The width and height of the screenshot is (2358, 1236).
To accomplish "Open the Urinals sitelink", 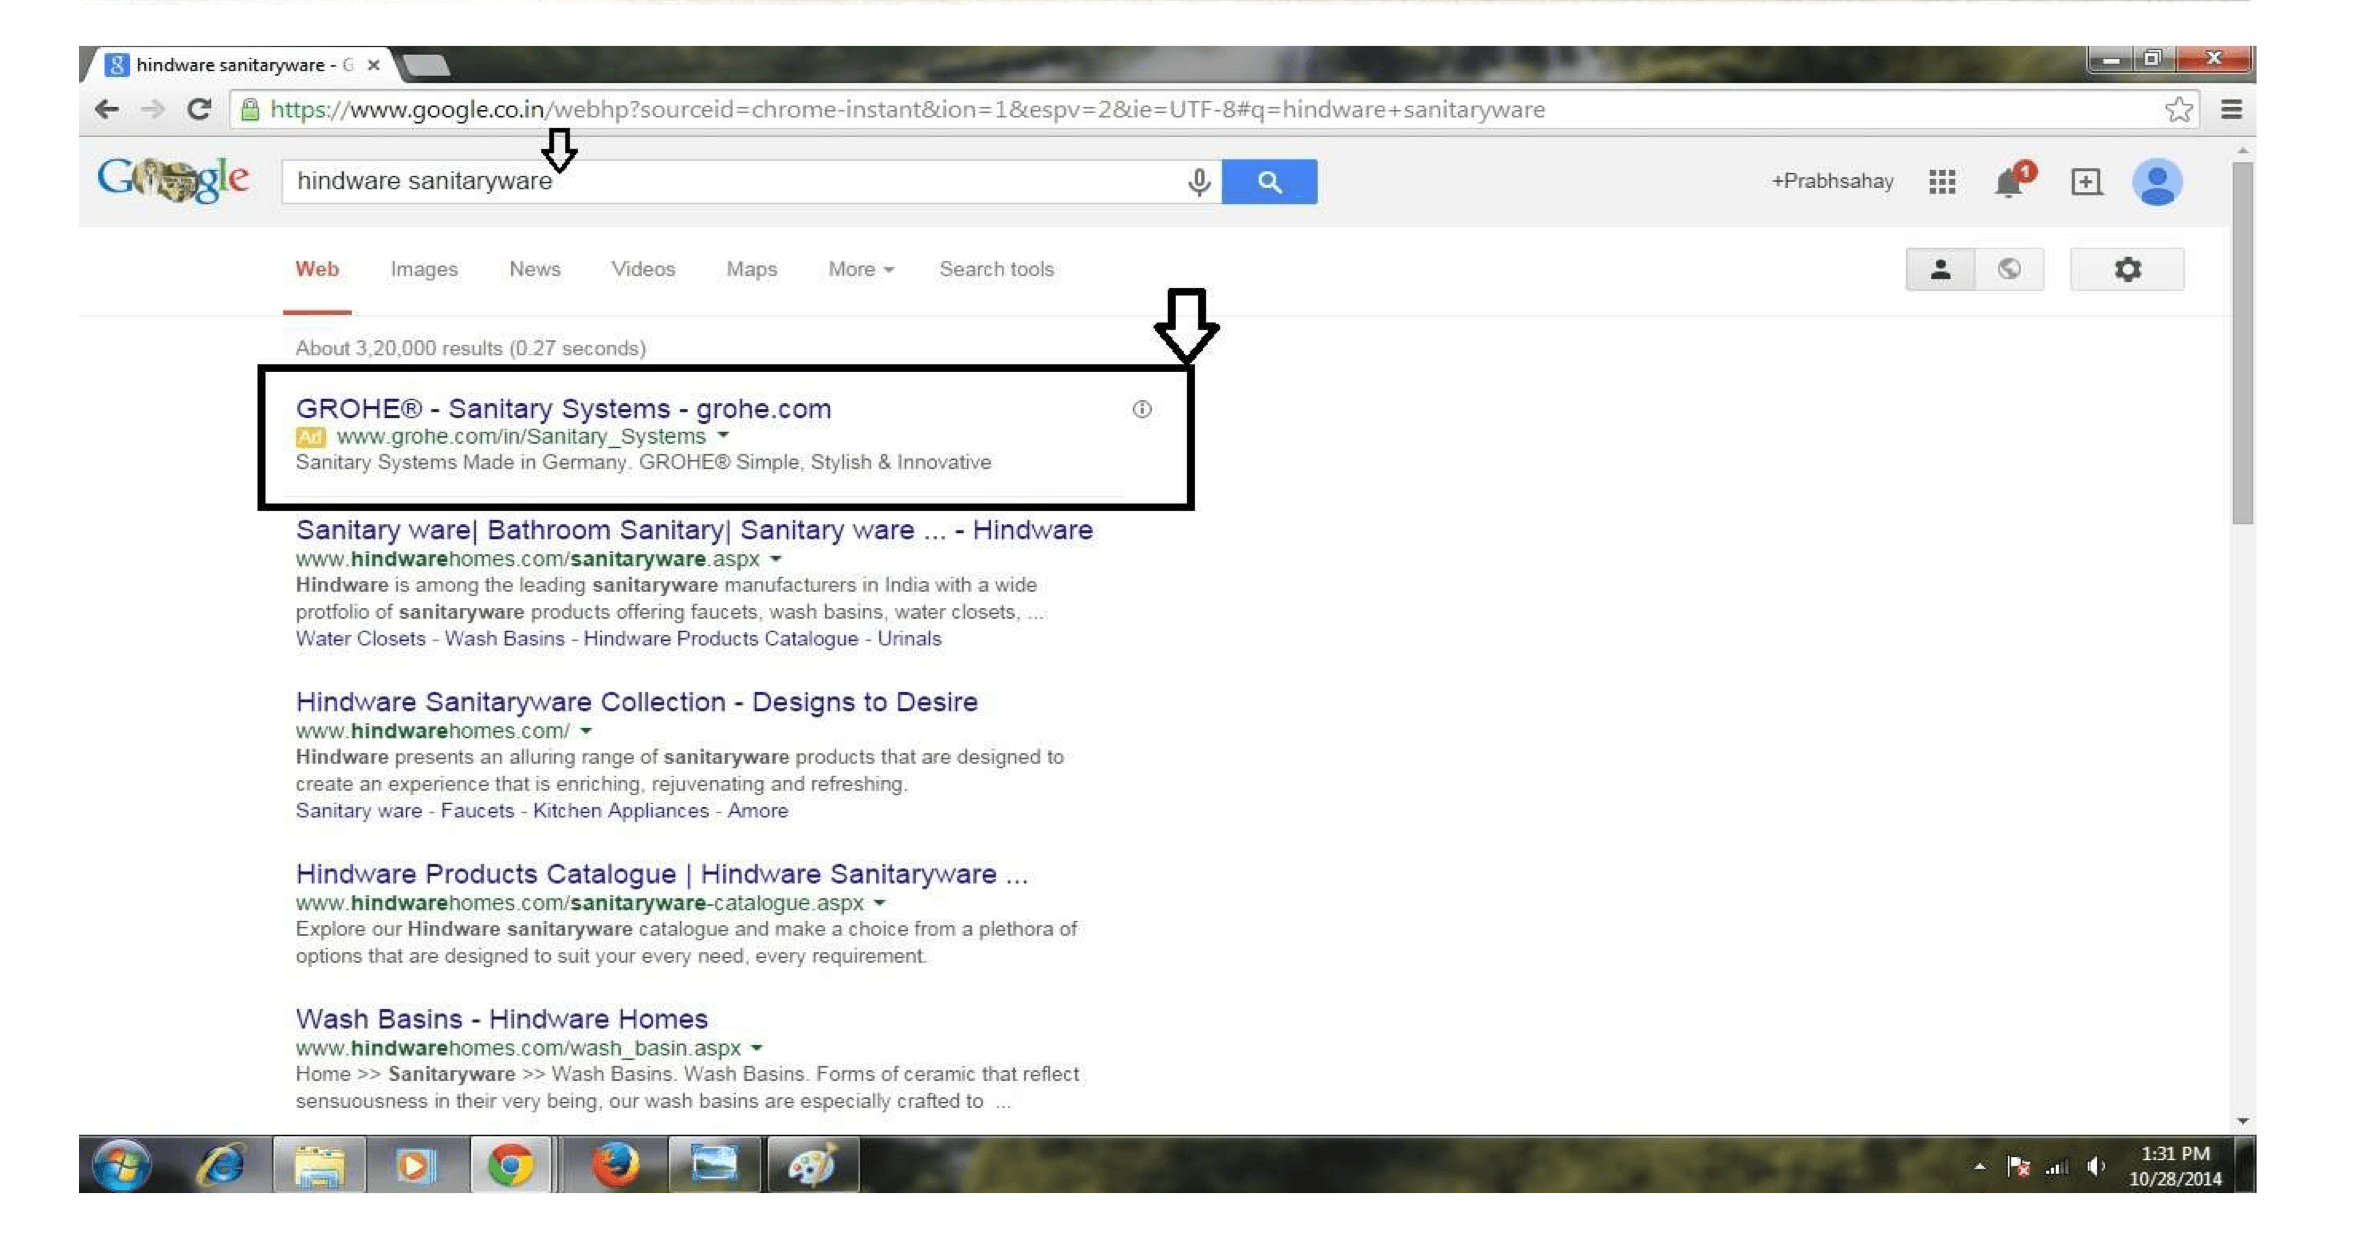I will pos(909,639).
